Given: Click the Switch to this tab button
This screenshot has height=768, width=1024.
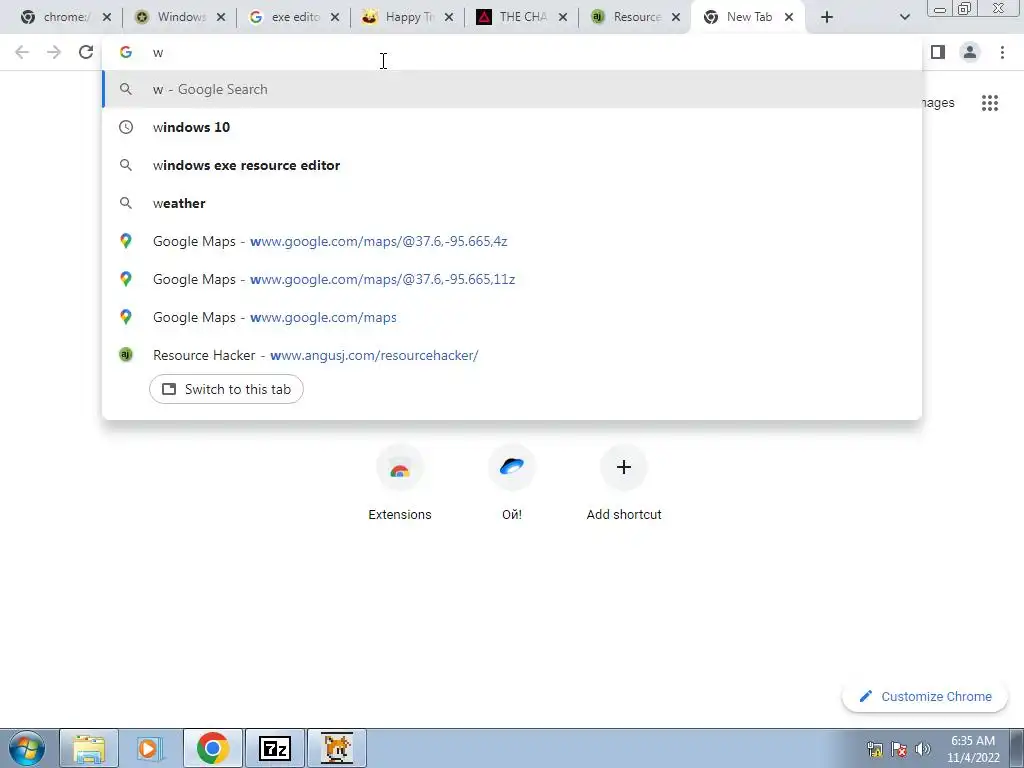Looking at the screenshot, I should (226, 389).
